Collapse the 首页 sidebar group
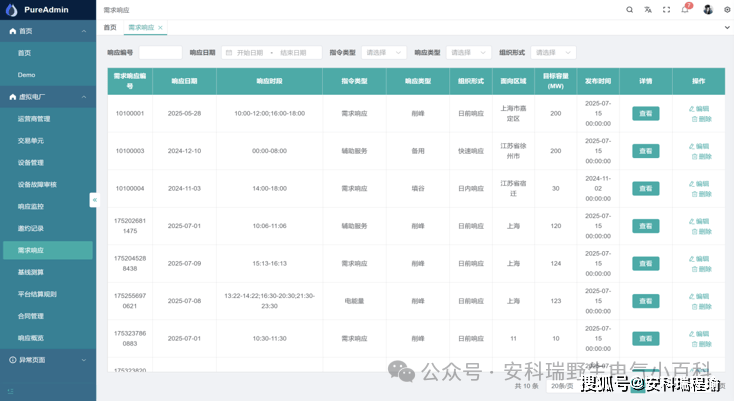This screenshot has width=735, height=401. click(x=48, y=31)
